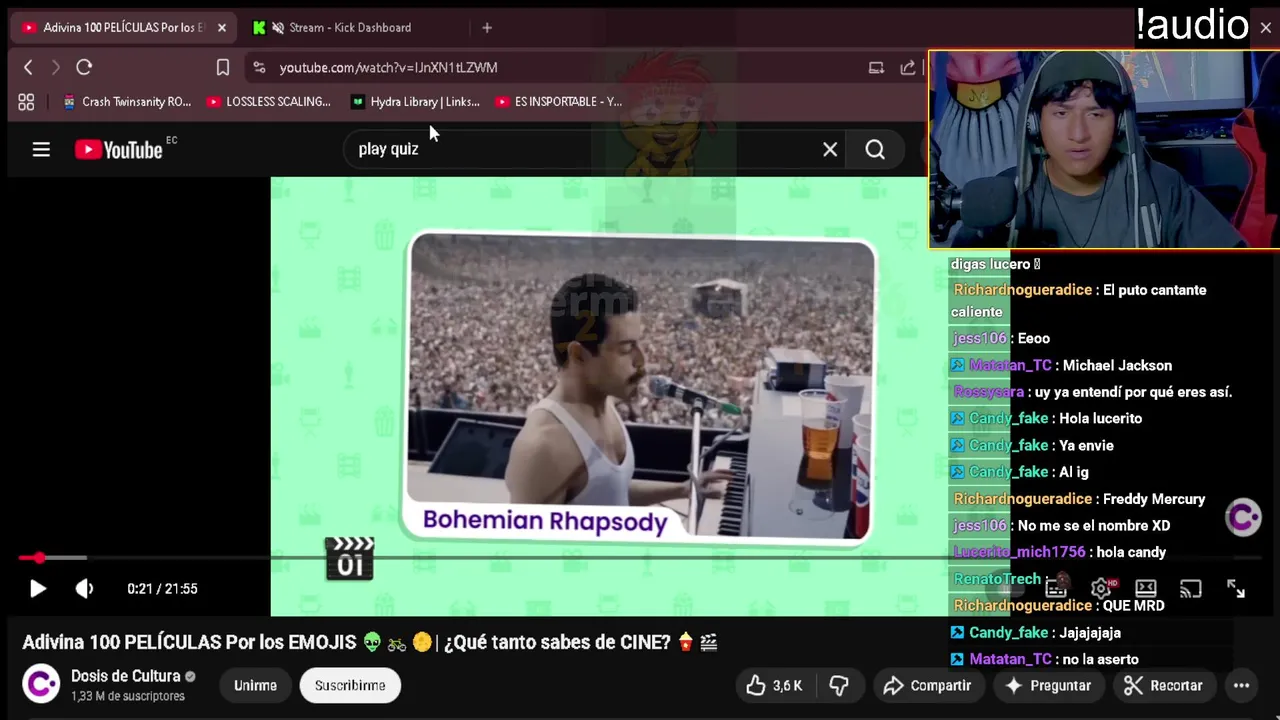
Task: Reload the YouTube page
Action: tap(84, 67)
